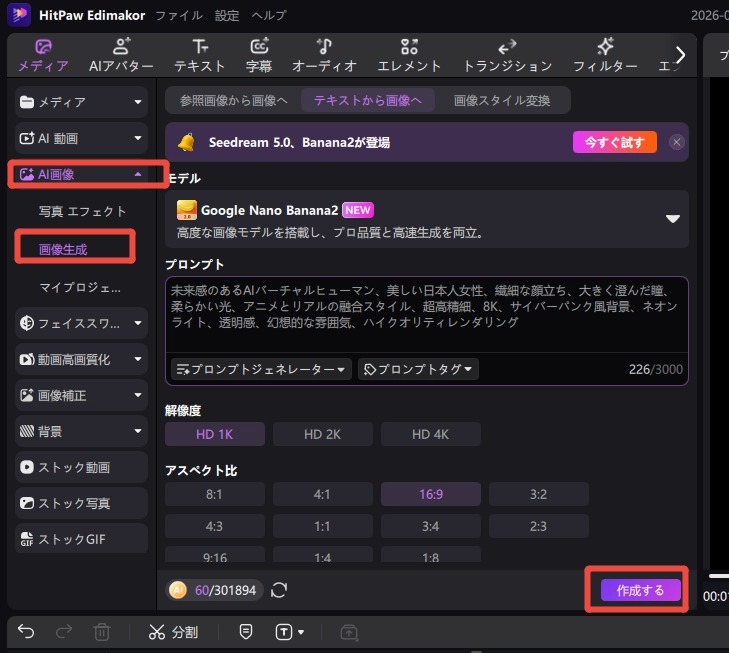The height and width of the screenshot is (653, 729).
Task: Select HD 2K resolution
Action: pyautogui.click(x=323, y=434)
